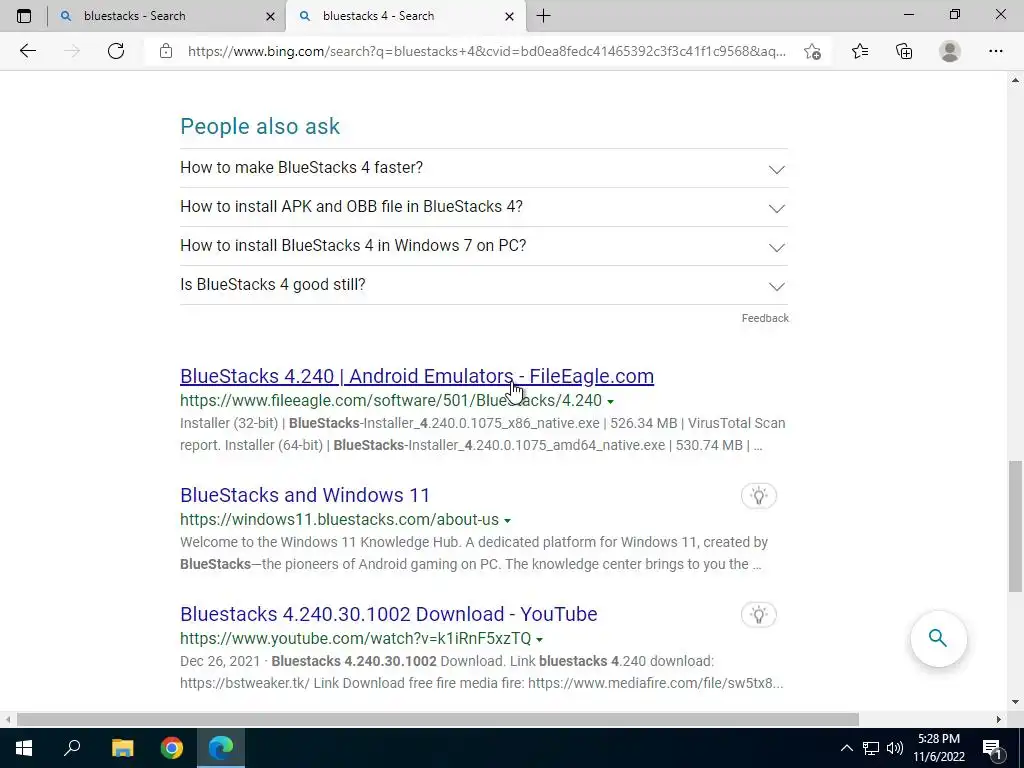The image size is (1024, 768).
Task: Click the floating search magnifier button
Action: 938,638
